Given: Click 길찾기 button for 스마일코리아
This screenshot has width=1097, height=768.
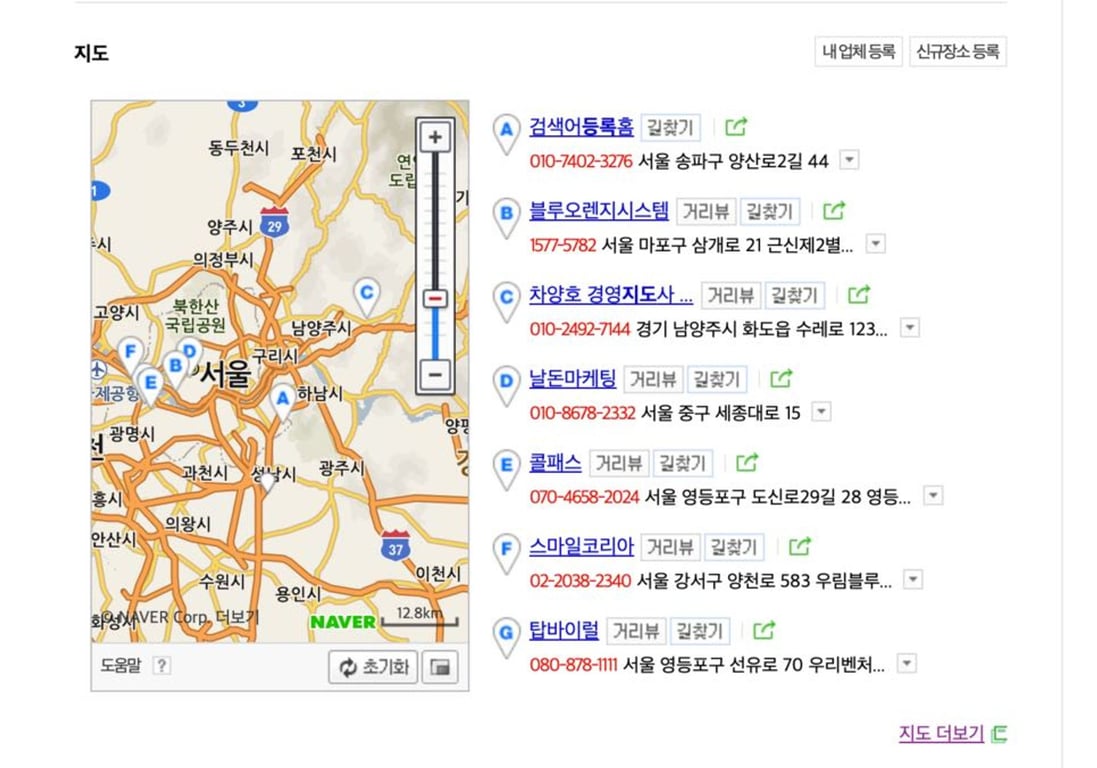Looking at the screenshot, I should click(x=734, y=547).
